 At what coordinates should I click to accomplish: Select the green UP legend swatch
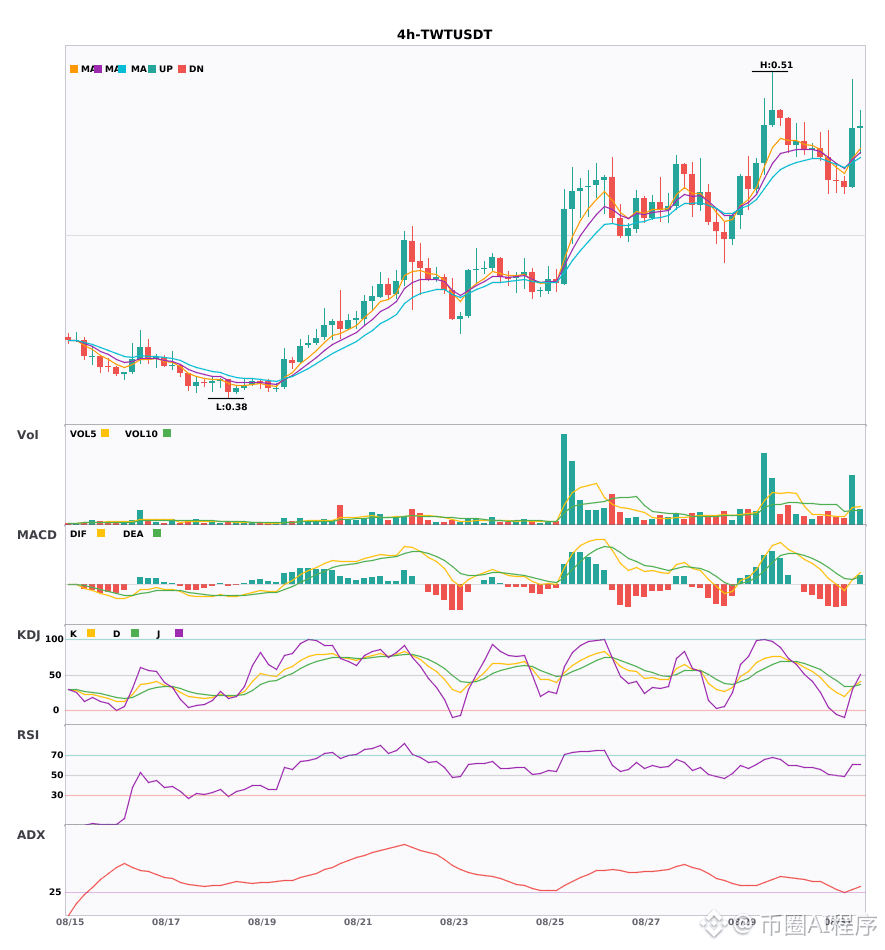pyautogui.click(x=152, y=69)
